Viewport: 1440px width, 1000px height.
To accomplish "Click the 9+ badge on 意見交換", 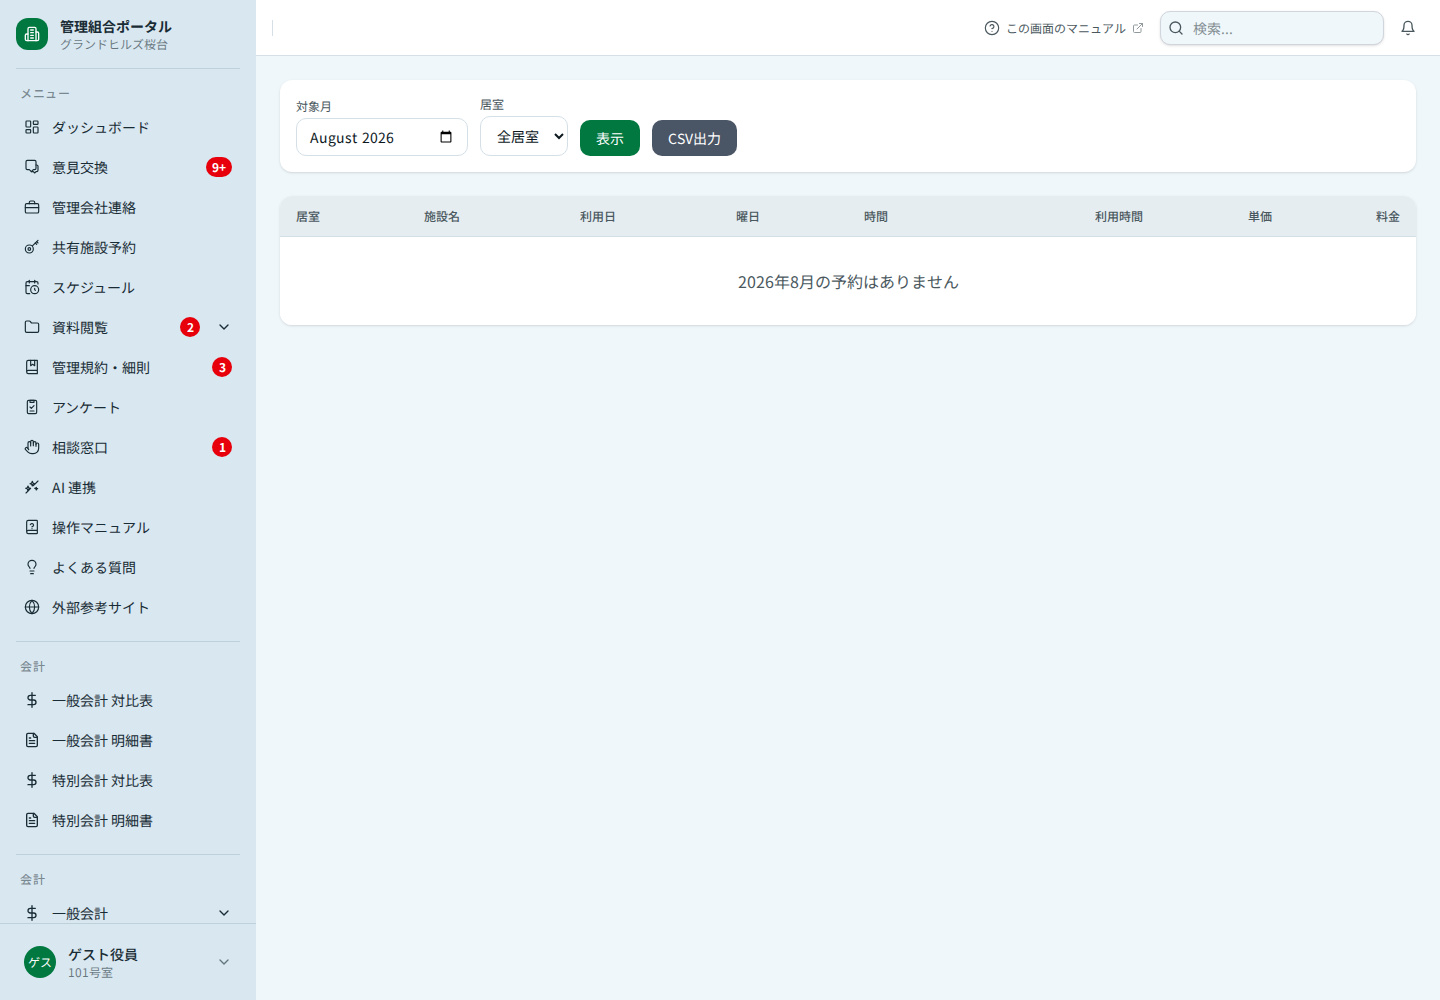I will (219, 167).
